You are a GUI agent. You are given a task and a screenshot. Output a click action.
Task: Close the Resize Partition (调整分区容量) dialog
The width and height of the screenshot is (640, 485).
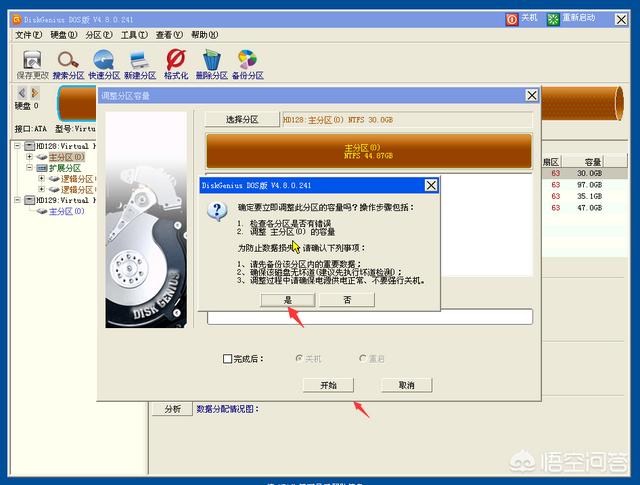point(532,96)
